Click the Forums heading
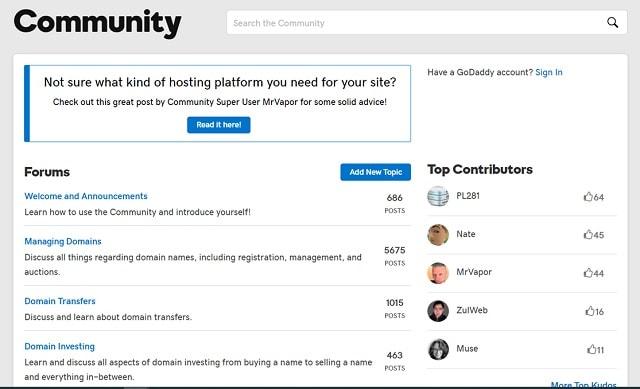The image size is (640, 389). [x=47, y=172]
